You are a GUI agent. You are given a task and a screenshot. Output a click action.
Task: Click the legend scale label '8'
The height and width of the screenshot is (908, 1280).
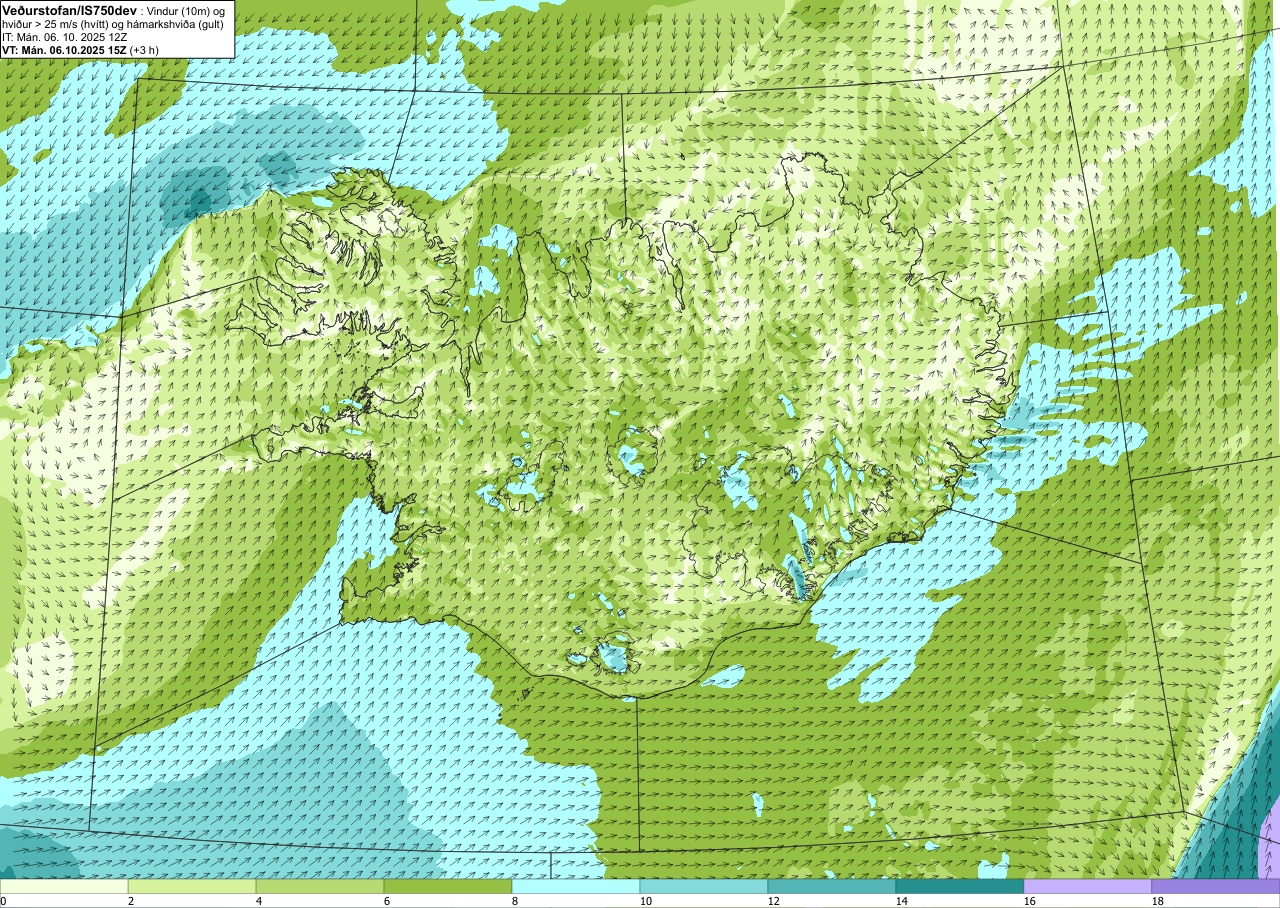[x=517, y=901]
